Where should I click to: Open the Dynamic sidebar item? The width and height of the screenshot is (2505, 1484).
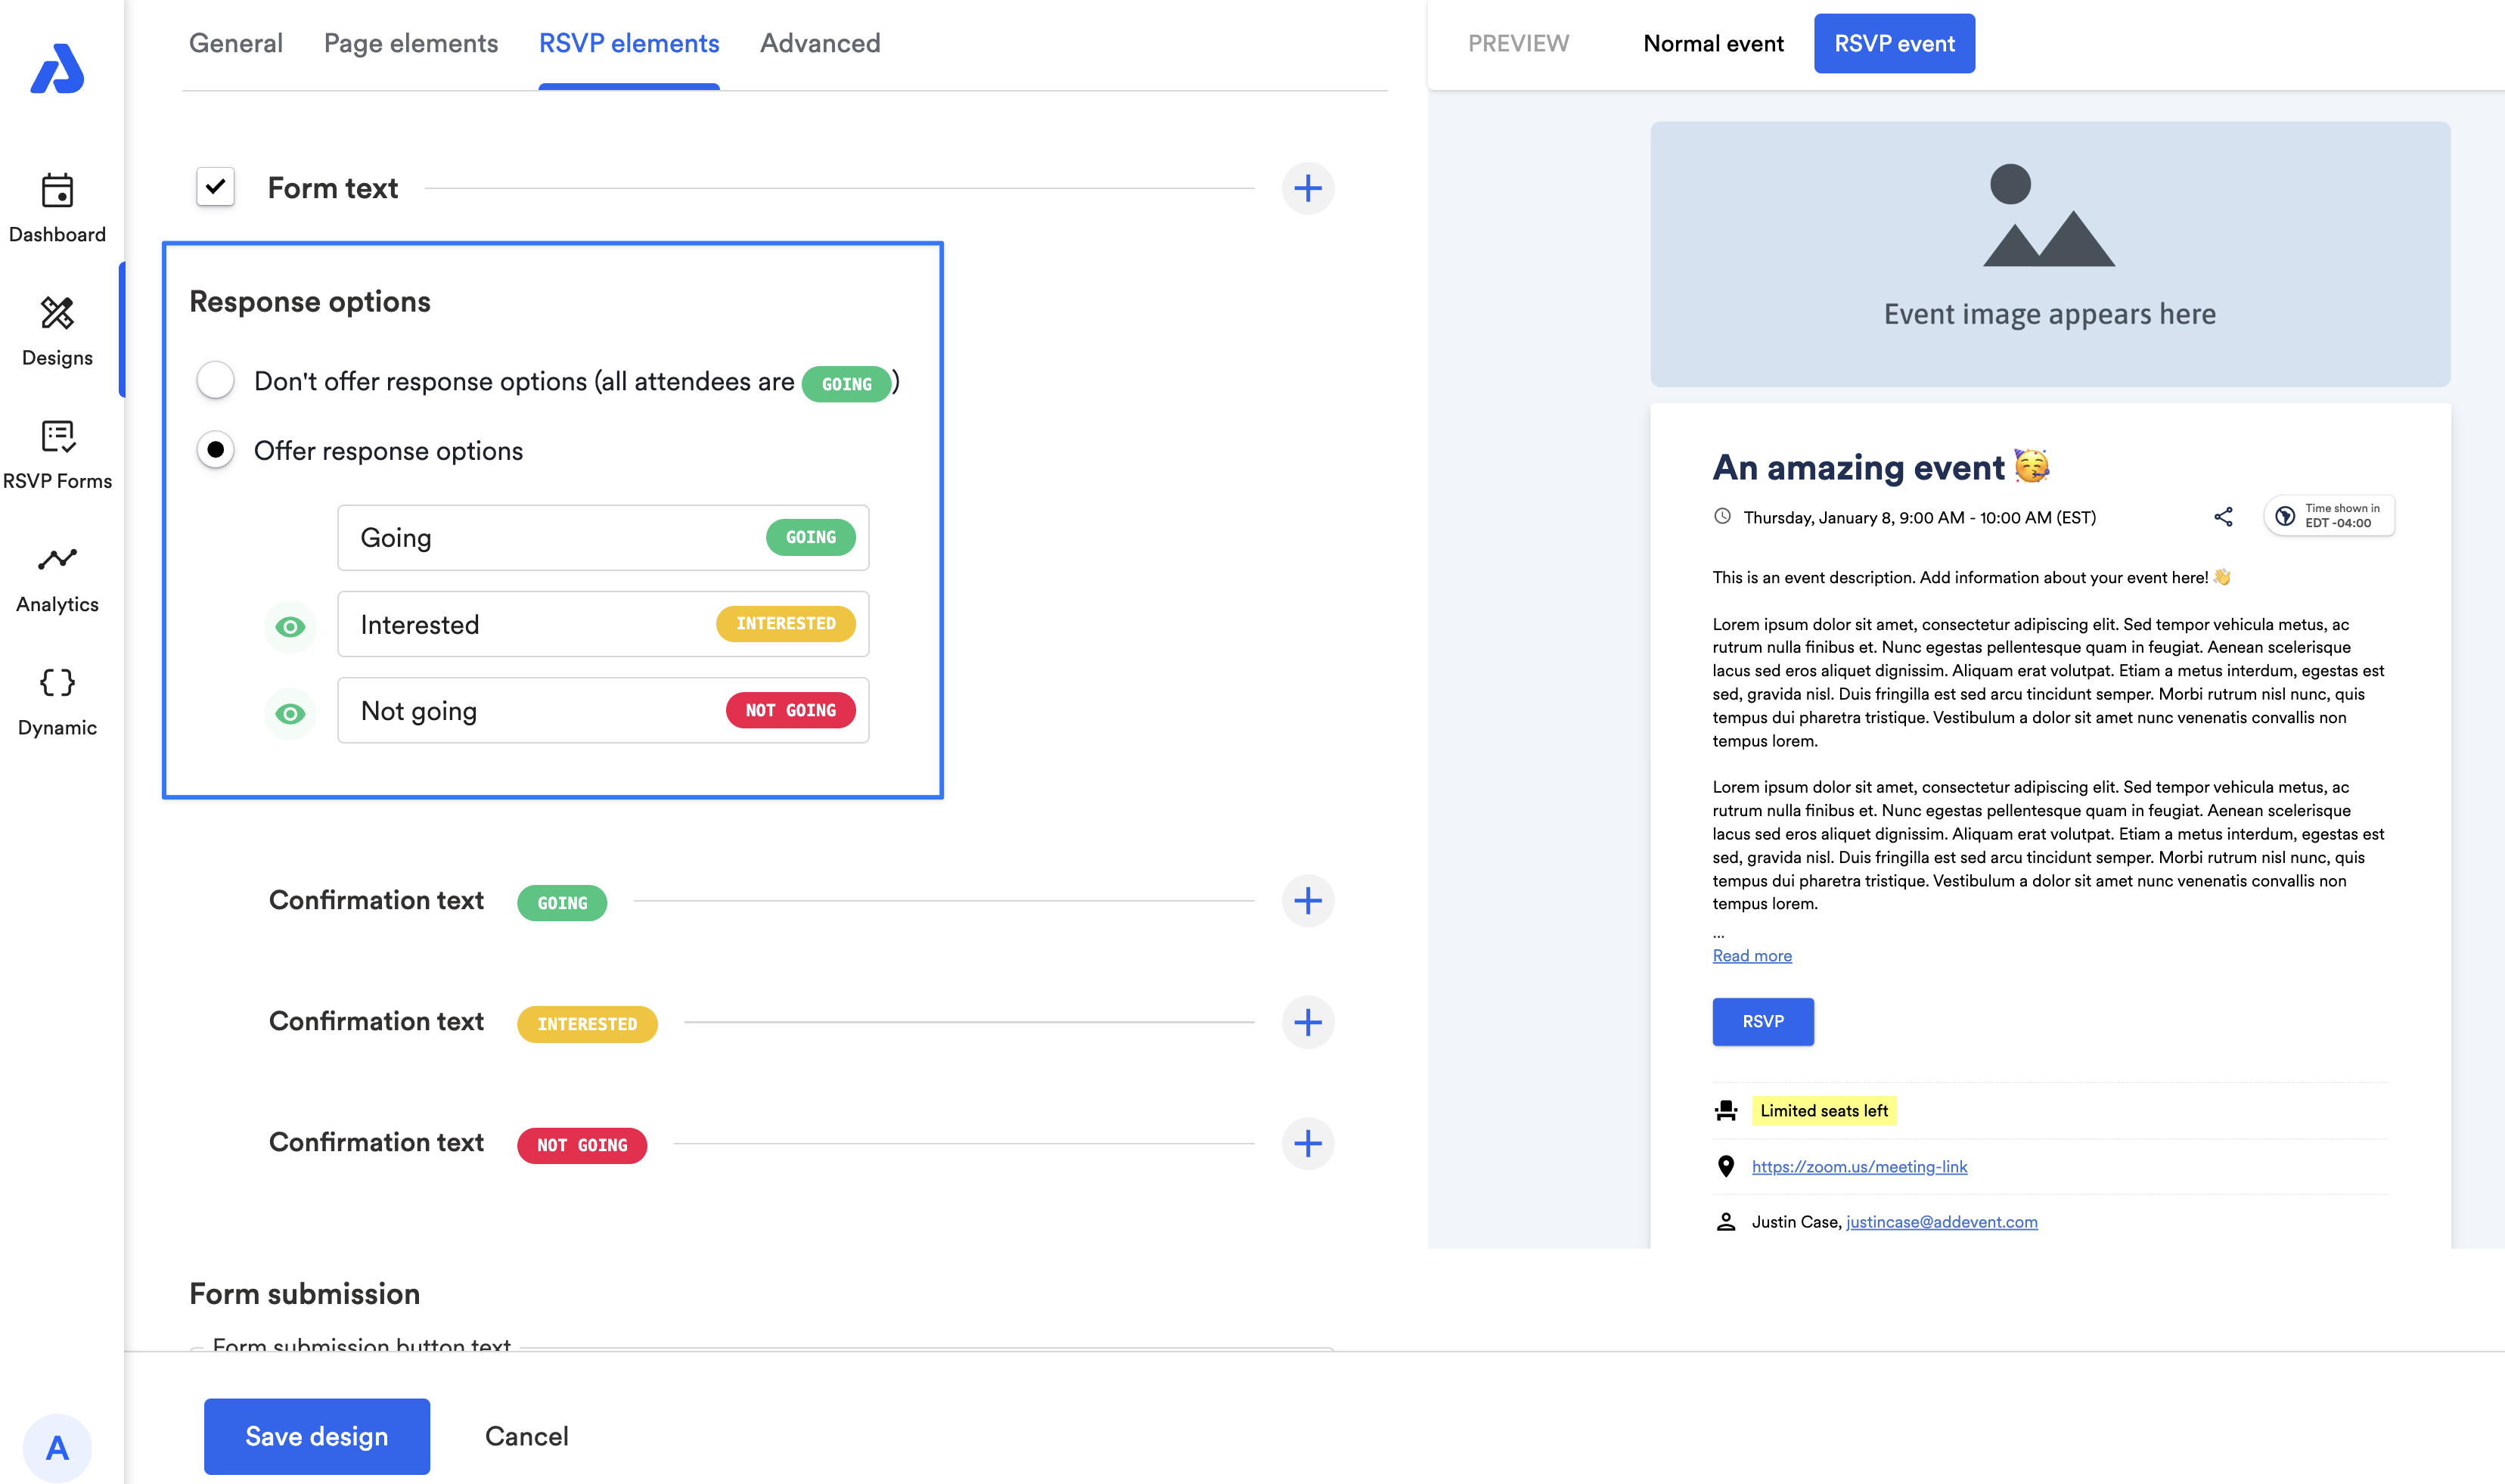57,701
